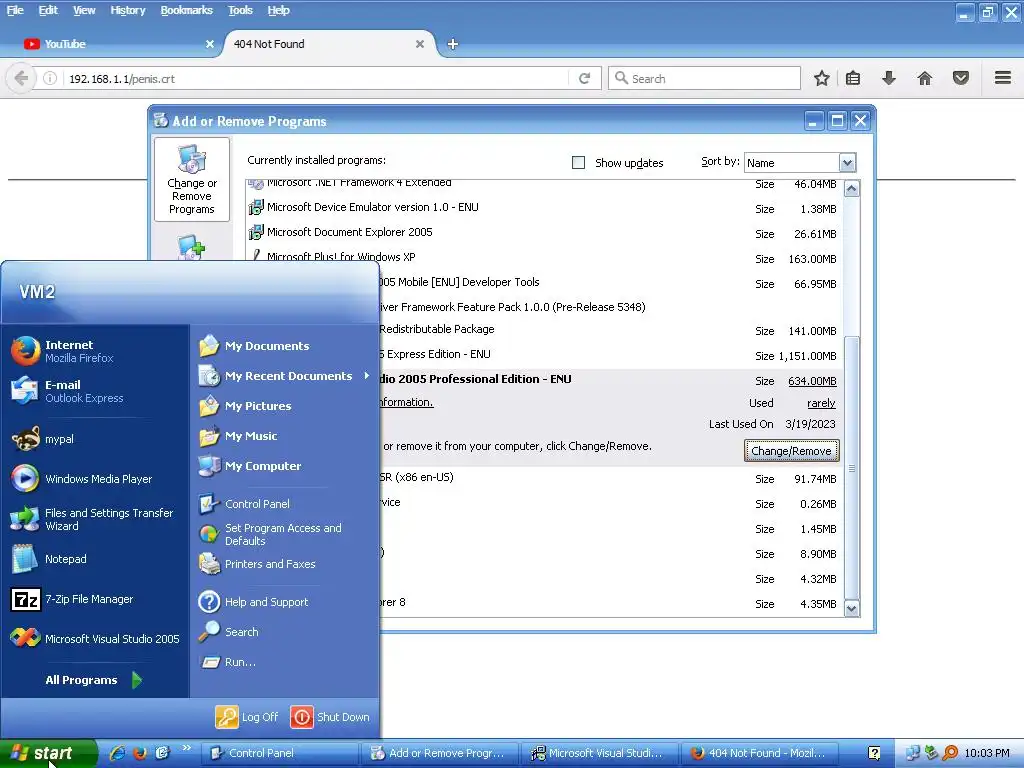Click the Change/Remove button
Viewport: 1024px width, 768px height.
(x=791, y=451)
